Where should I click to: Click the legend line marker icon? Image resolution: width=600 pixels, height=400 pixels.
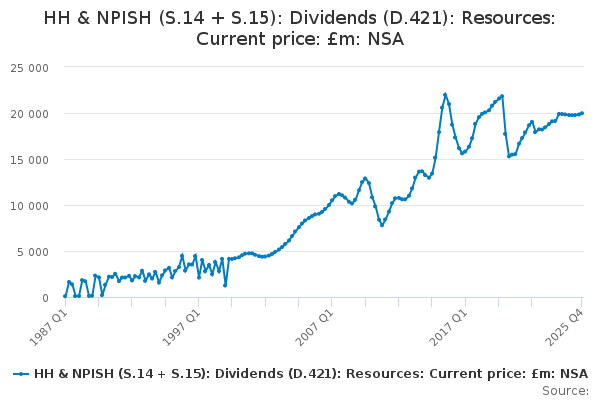(22, 374)
